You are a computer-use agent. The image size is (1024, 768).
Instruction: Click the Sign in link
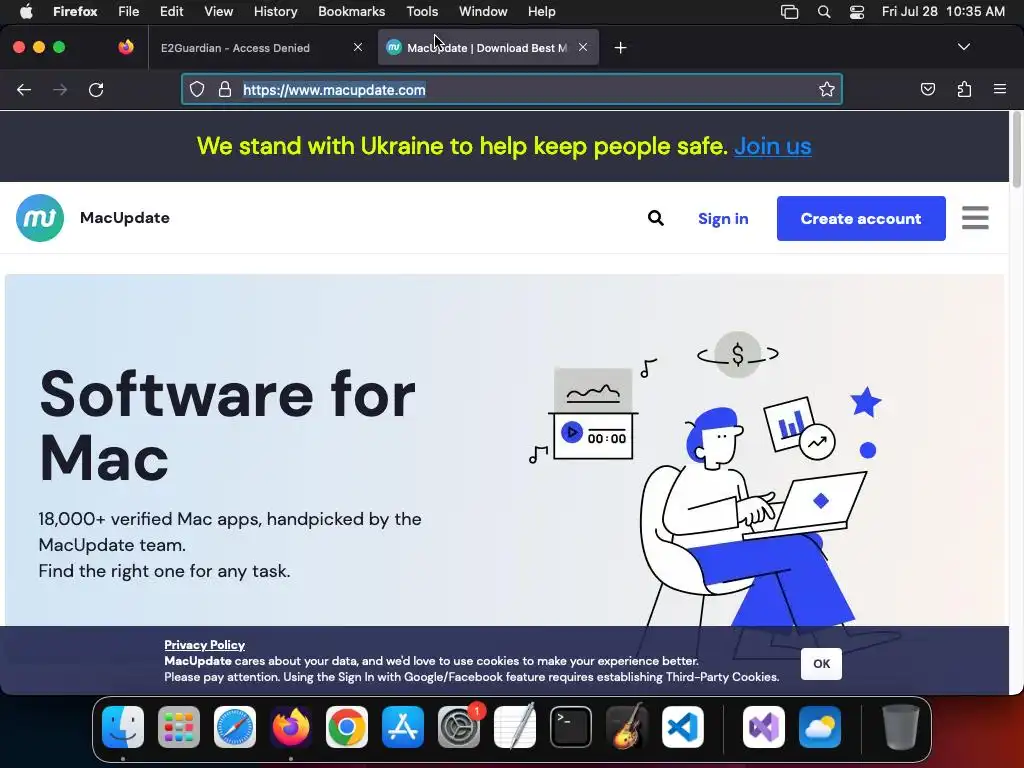coord(723,219)
